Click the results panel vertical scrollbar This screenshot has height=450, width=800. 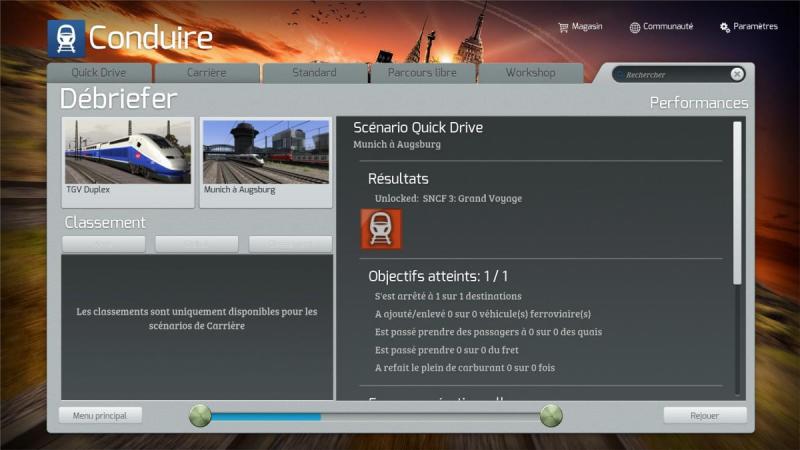(737, 203)
